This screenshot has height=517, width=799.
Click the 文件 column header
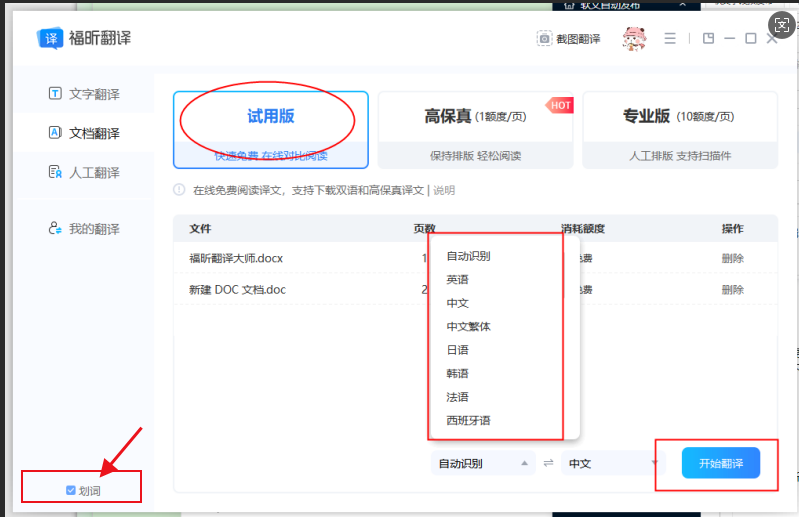(x=200, y=229)
